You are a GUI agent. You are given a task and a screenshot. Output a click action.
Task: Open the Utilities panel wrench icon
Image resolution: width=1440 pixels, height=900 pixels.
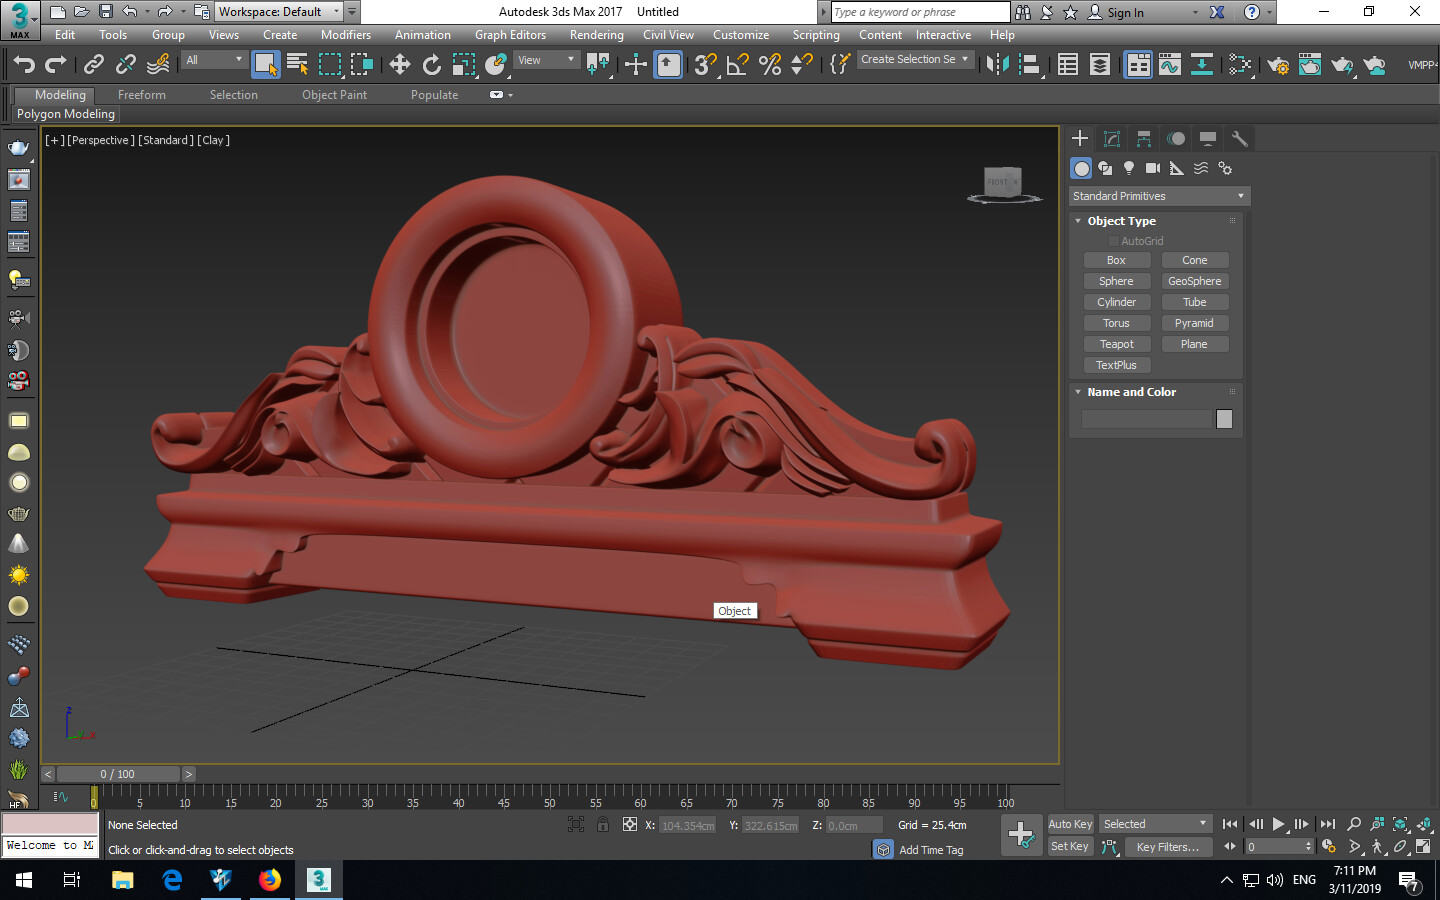coord(1239,139)
